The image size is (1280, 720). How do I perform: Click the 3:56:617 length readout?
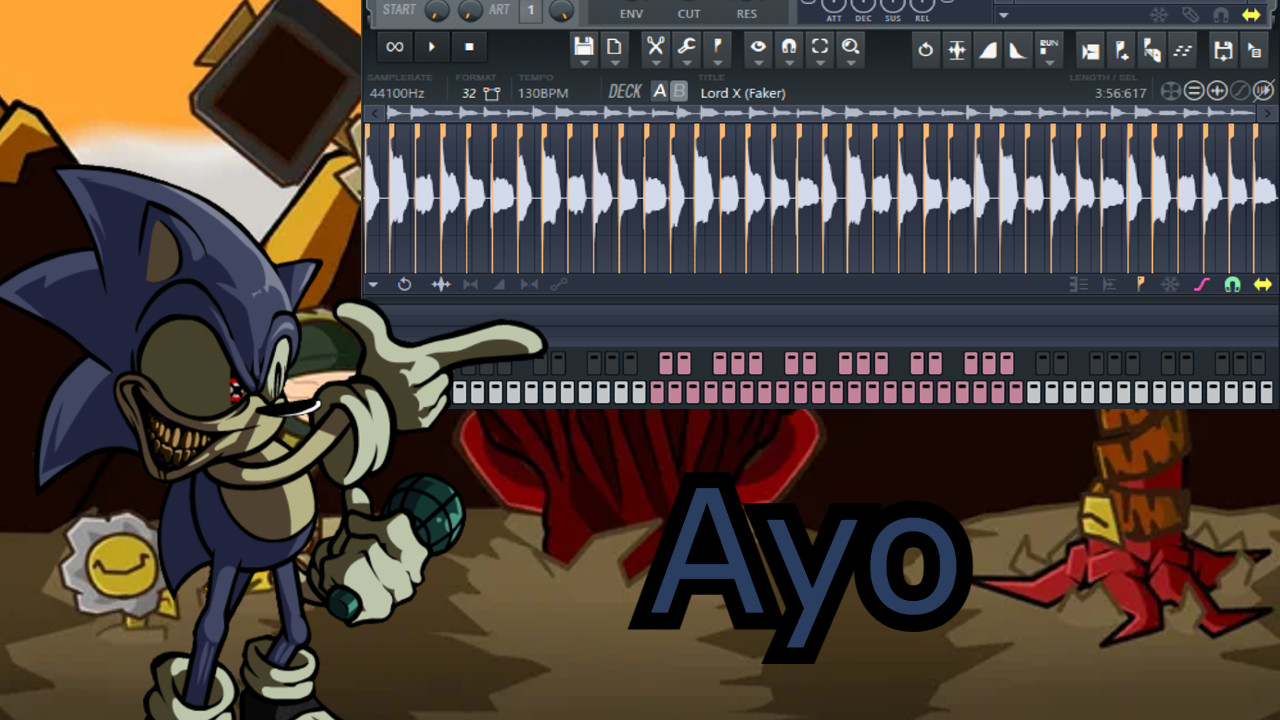pos(1121,93)
